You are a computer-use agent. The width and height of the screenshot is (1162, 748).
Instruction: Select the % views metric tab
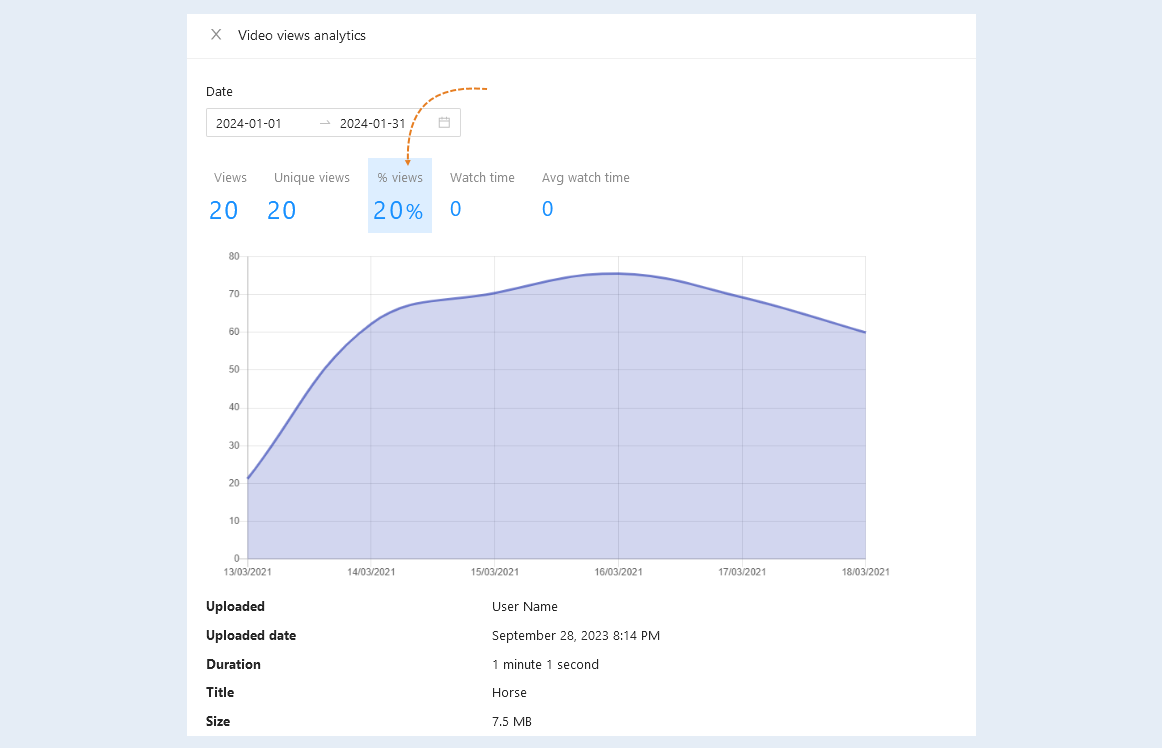click(400, 196)
